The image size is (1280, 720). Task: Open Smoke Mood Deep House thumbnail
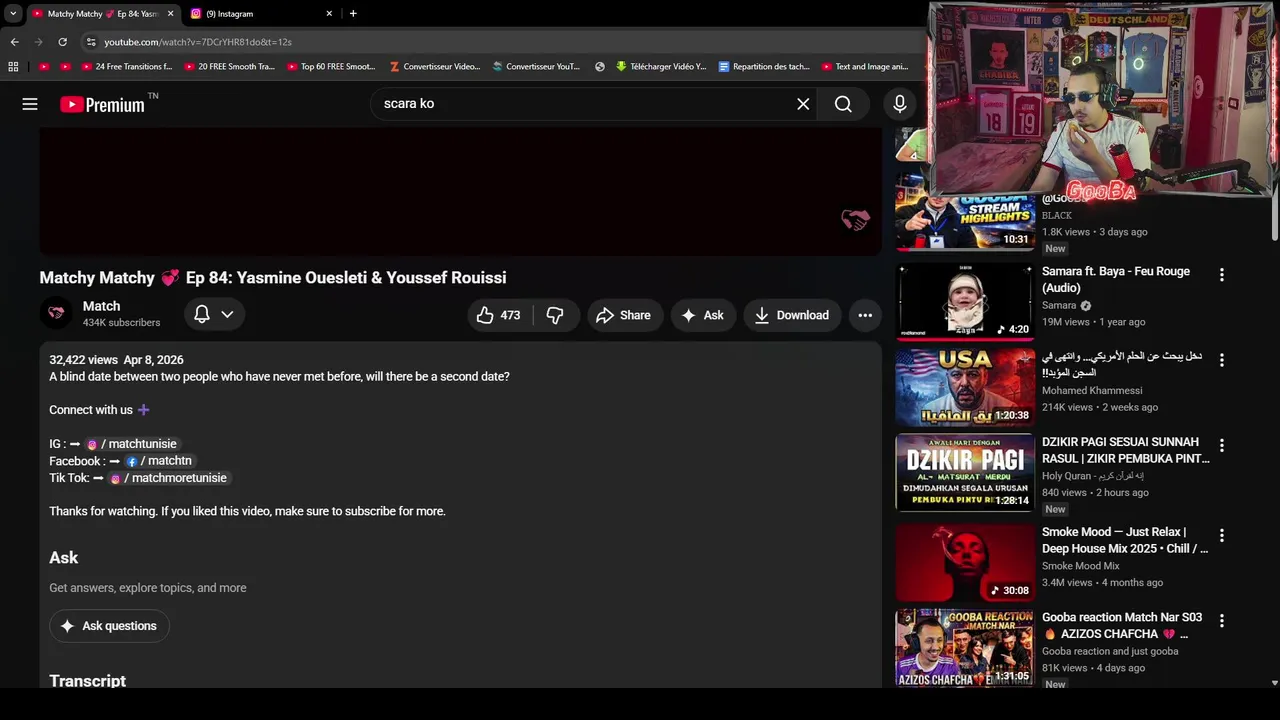pos(964,562)
